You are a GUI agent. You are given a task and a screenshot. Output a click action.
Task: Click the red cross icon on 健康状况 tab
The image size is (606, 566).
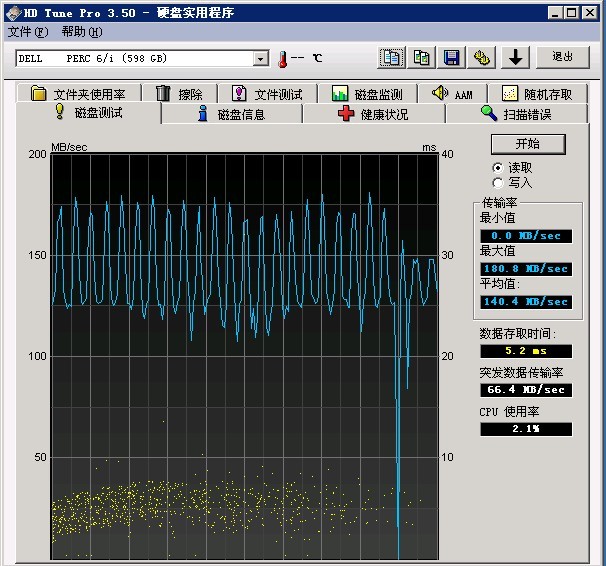point(346,114)
